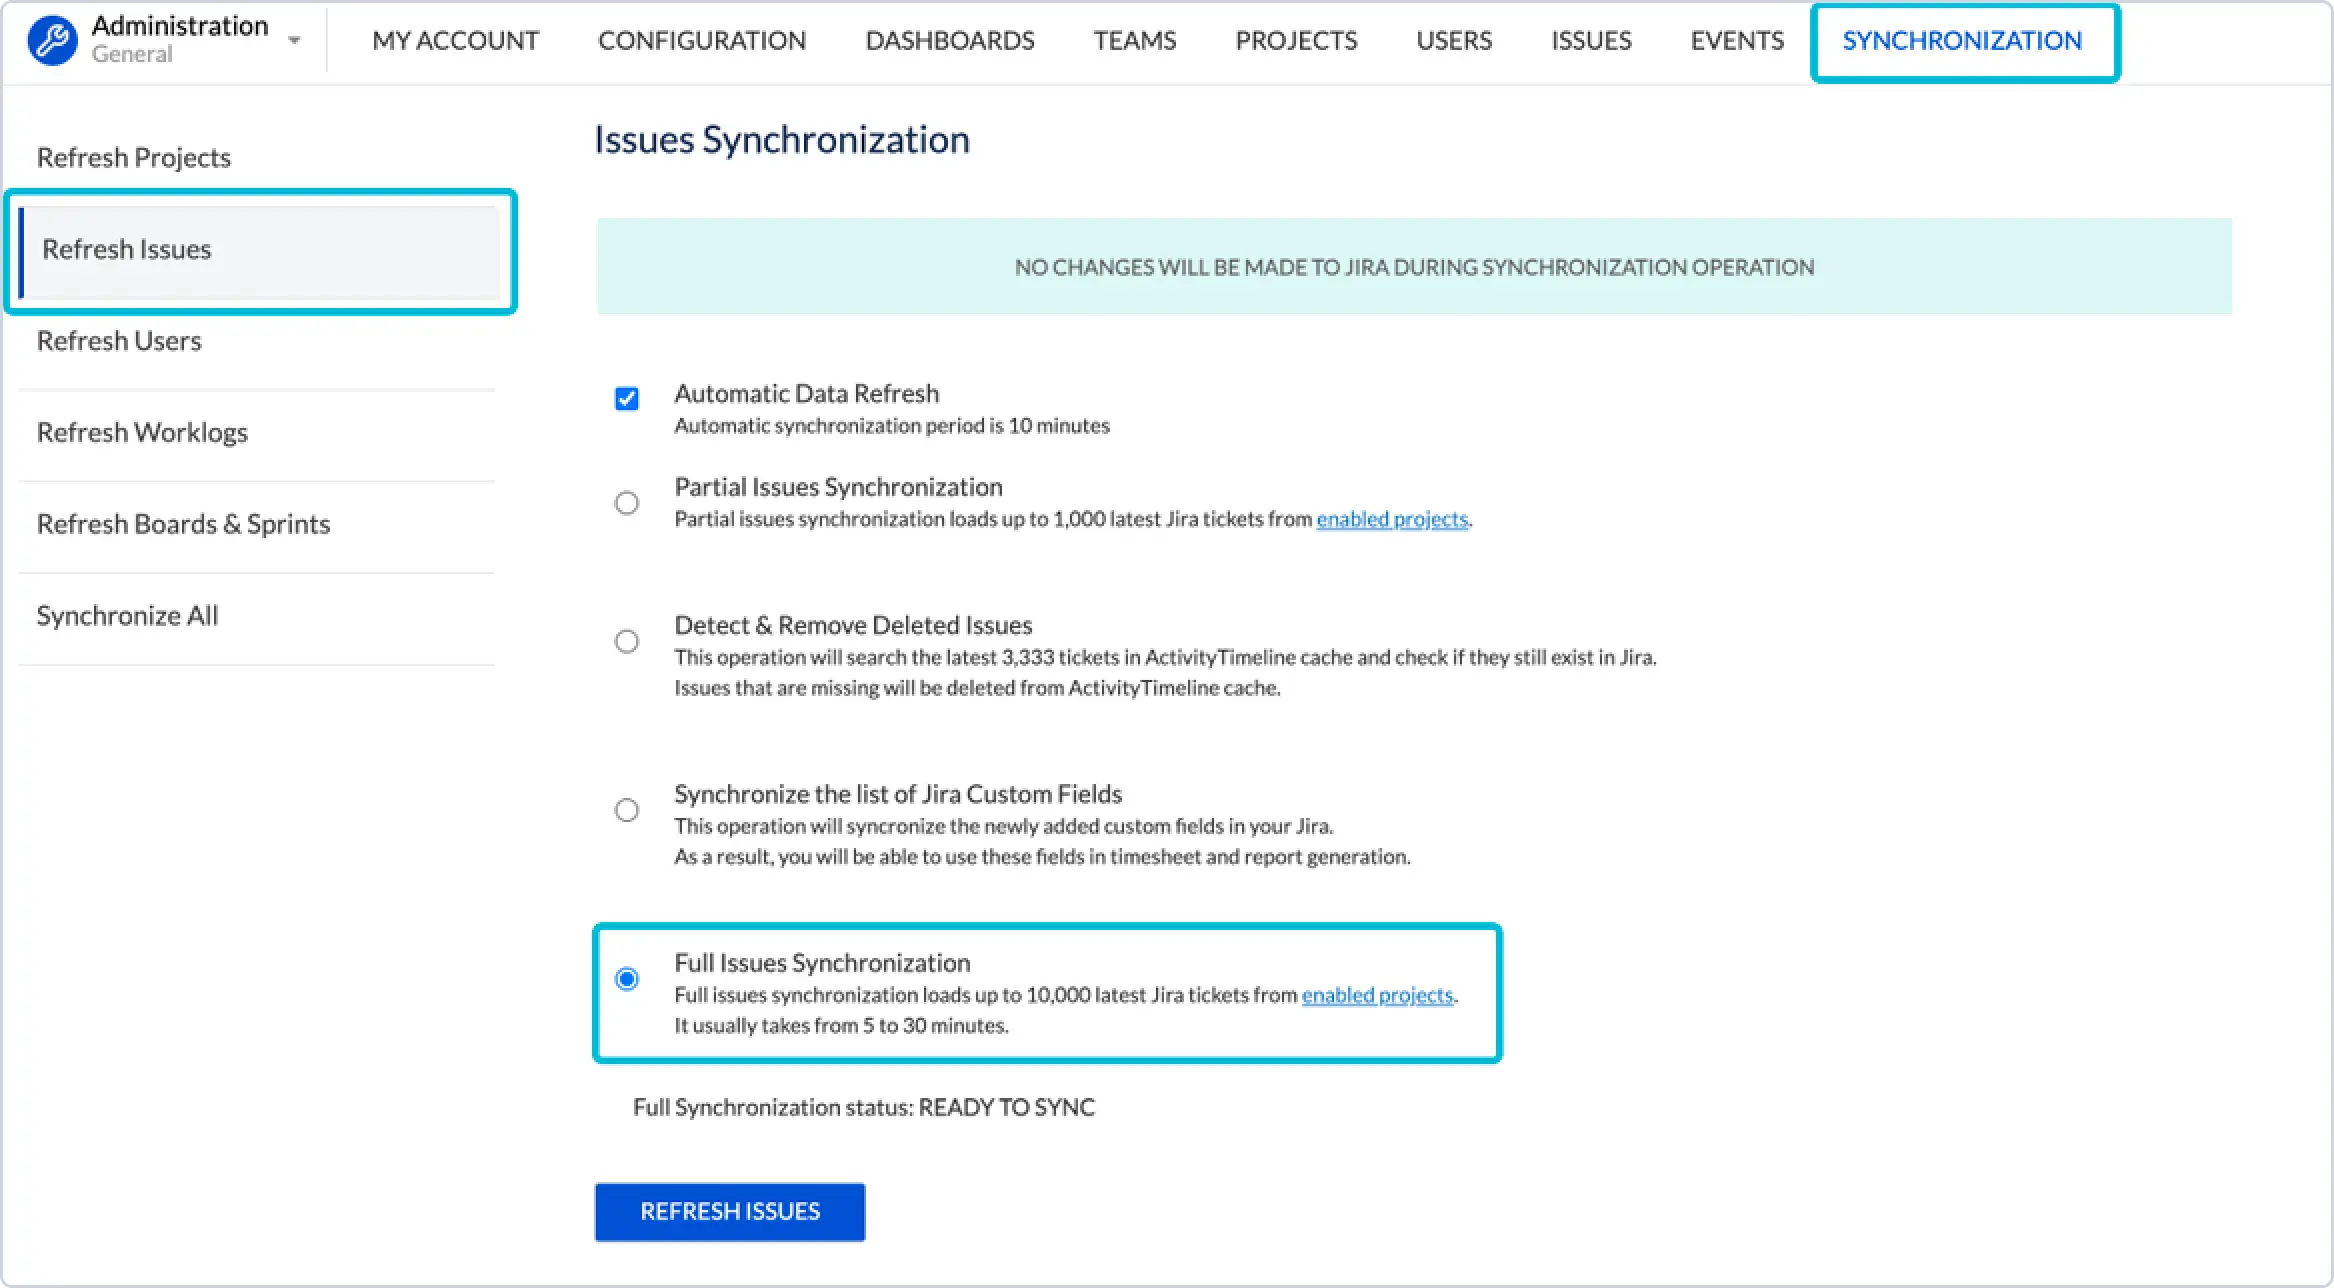Open the My Account tab
Screen dimensions: 2334x1288
(455, 41)
